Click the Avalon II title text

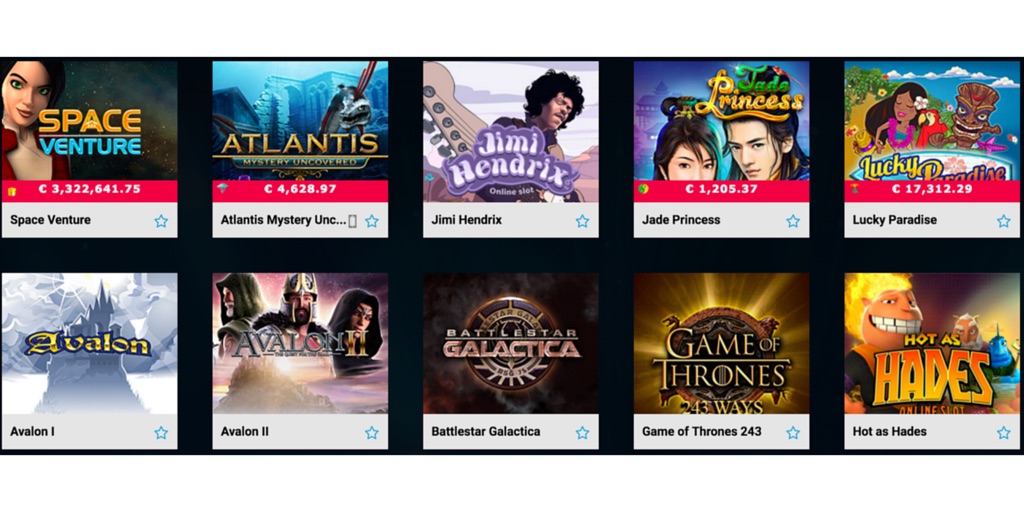click(245, 432)
